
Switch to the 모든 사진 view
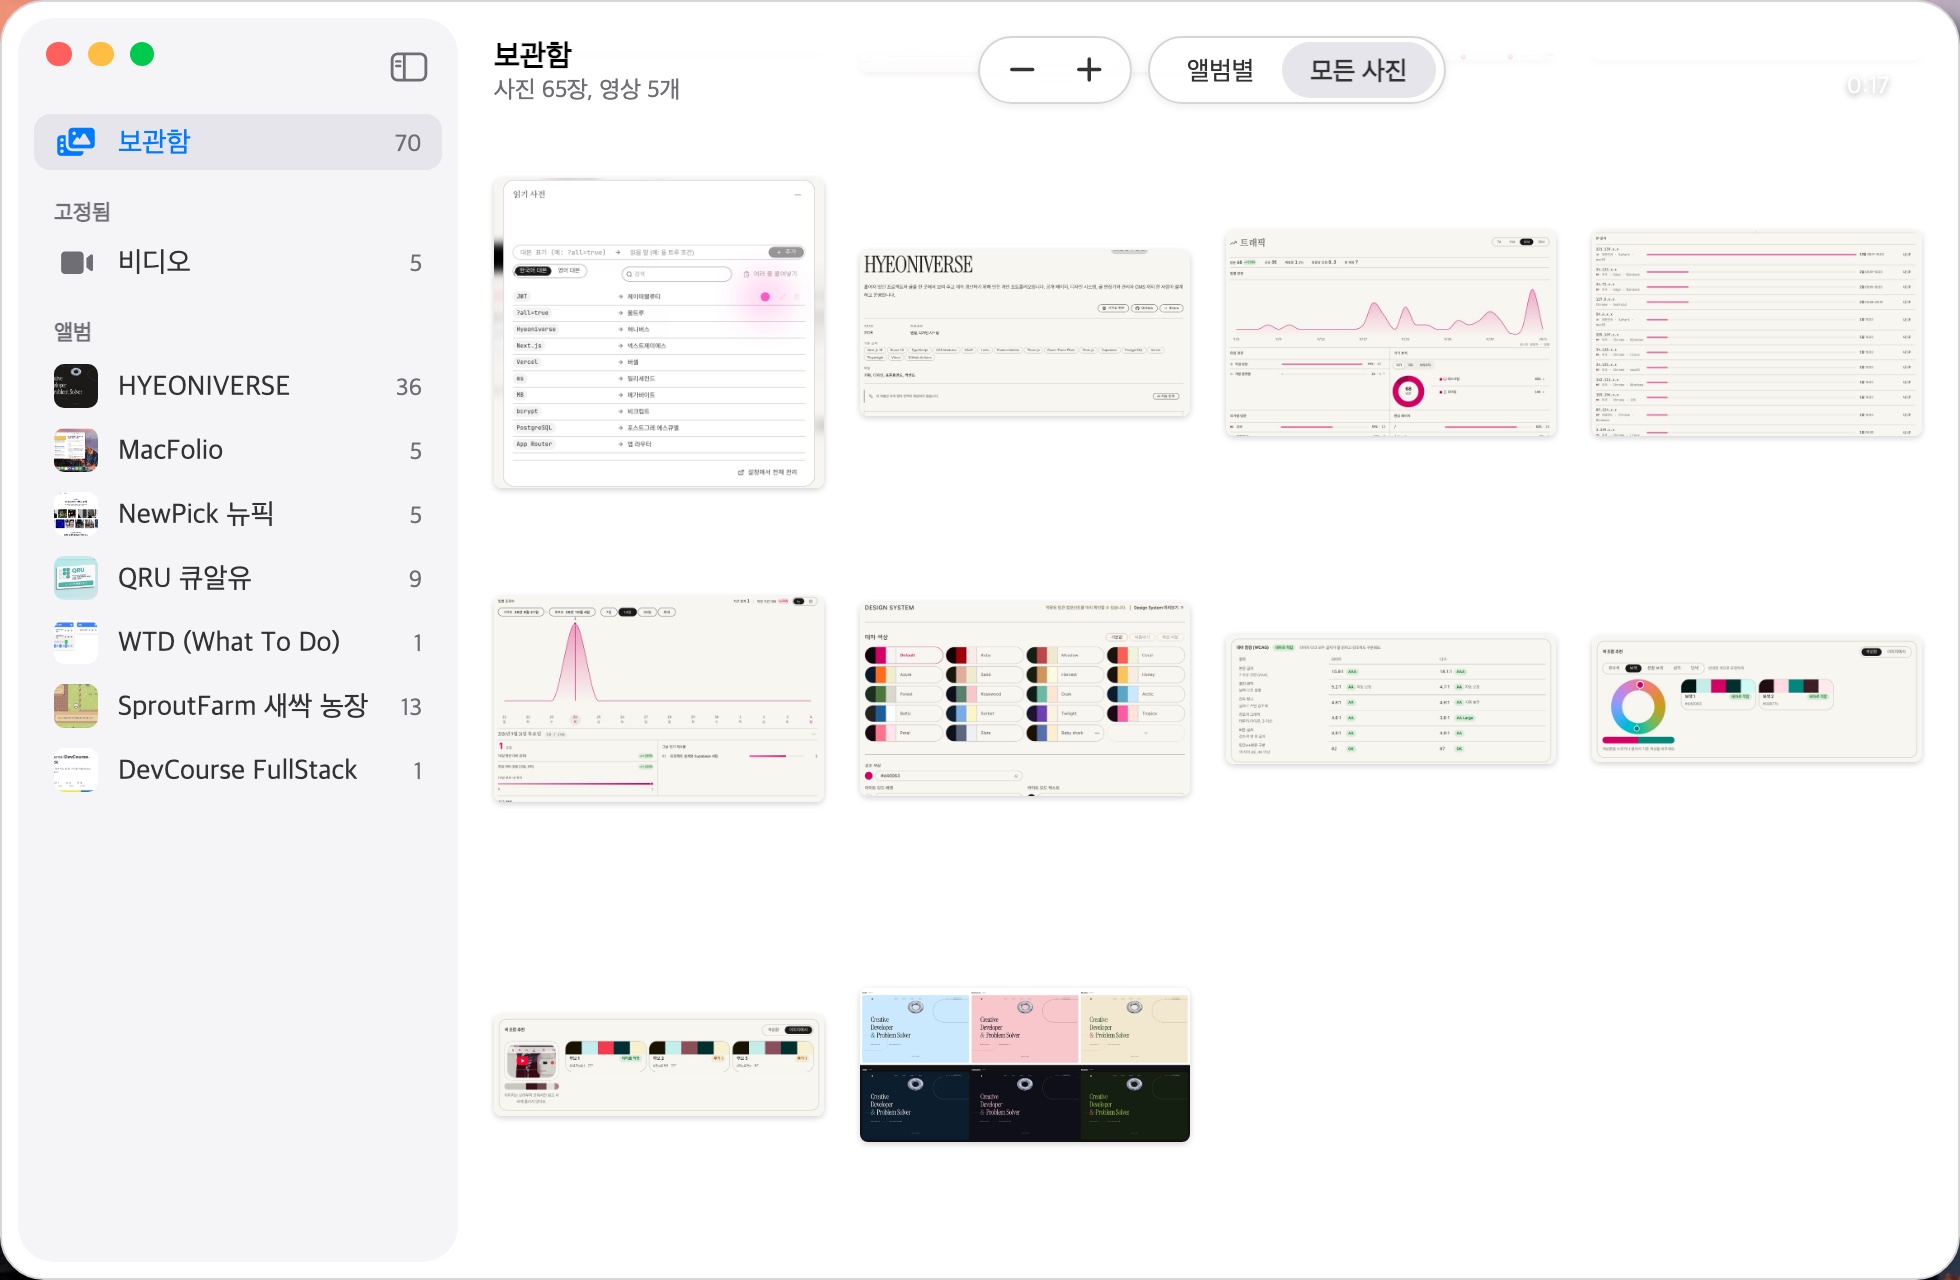click(x=1358, y=70)
